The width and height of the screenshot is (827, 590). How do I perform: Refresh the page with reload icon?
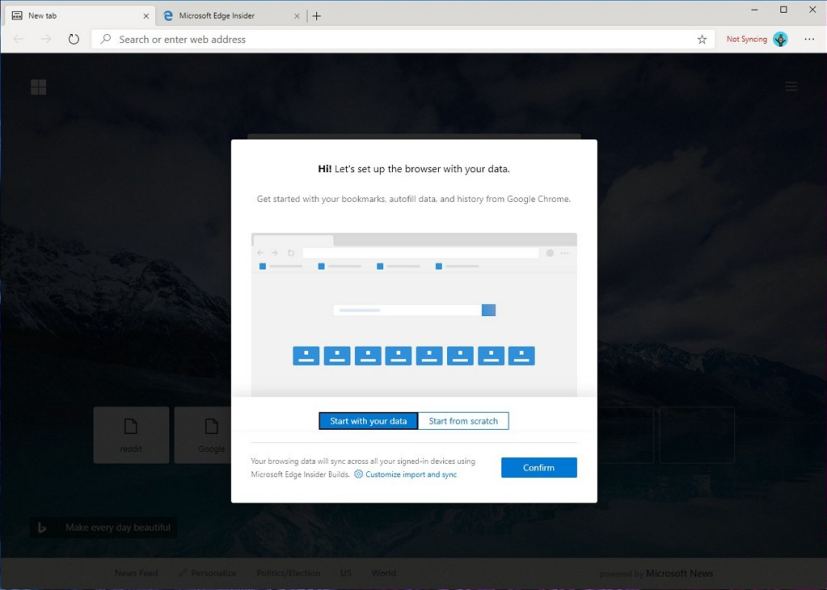(x=74, y=39)
